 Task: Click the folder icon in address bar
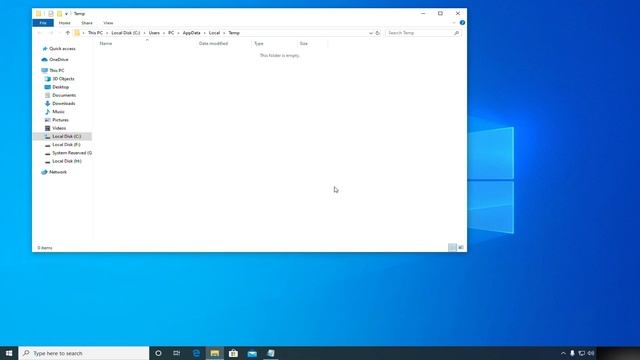click(x=77, y=33)
